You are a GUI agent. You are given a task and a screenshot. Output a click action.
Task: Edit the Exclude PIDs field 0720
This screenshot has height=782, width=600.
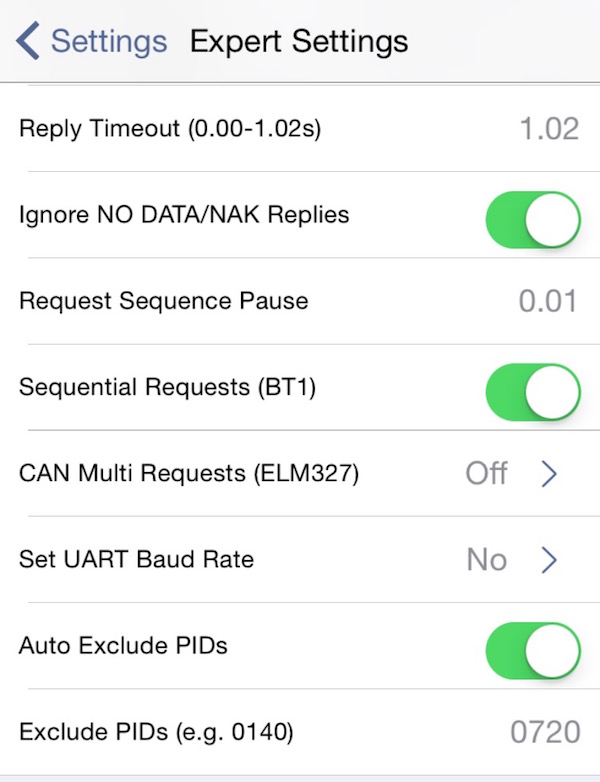545,732
